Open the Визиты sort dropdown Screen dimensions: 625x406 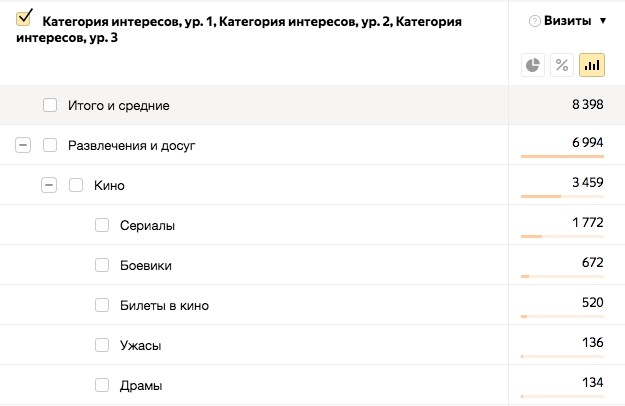603,21
